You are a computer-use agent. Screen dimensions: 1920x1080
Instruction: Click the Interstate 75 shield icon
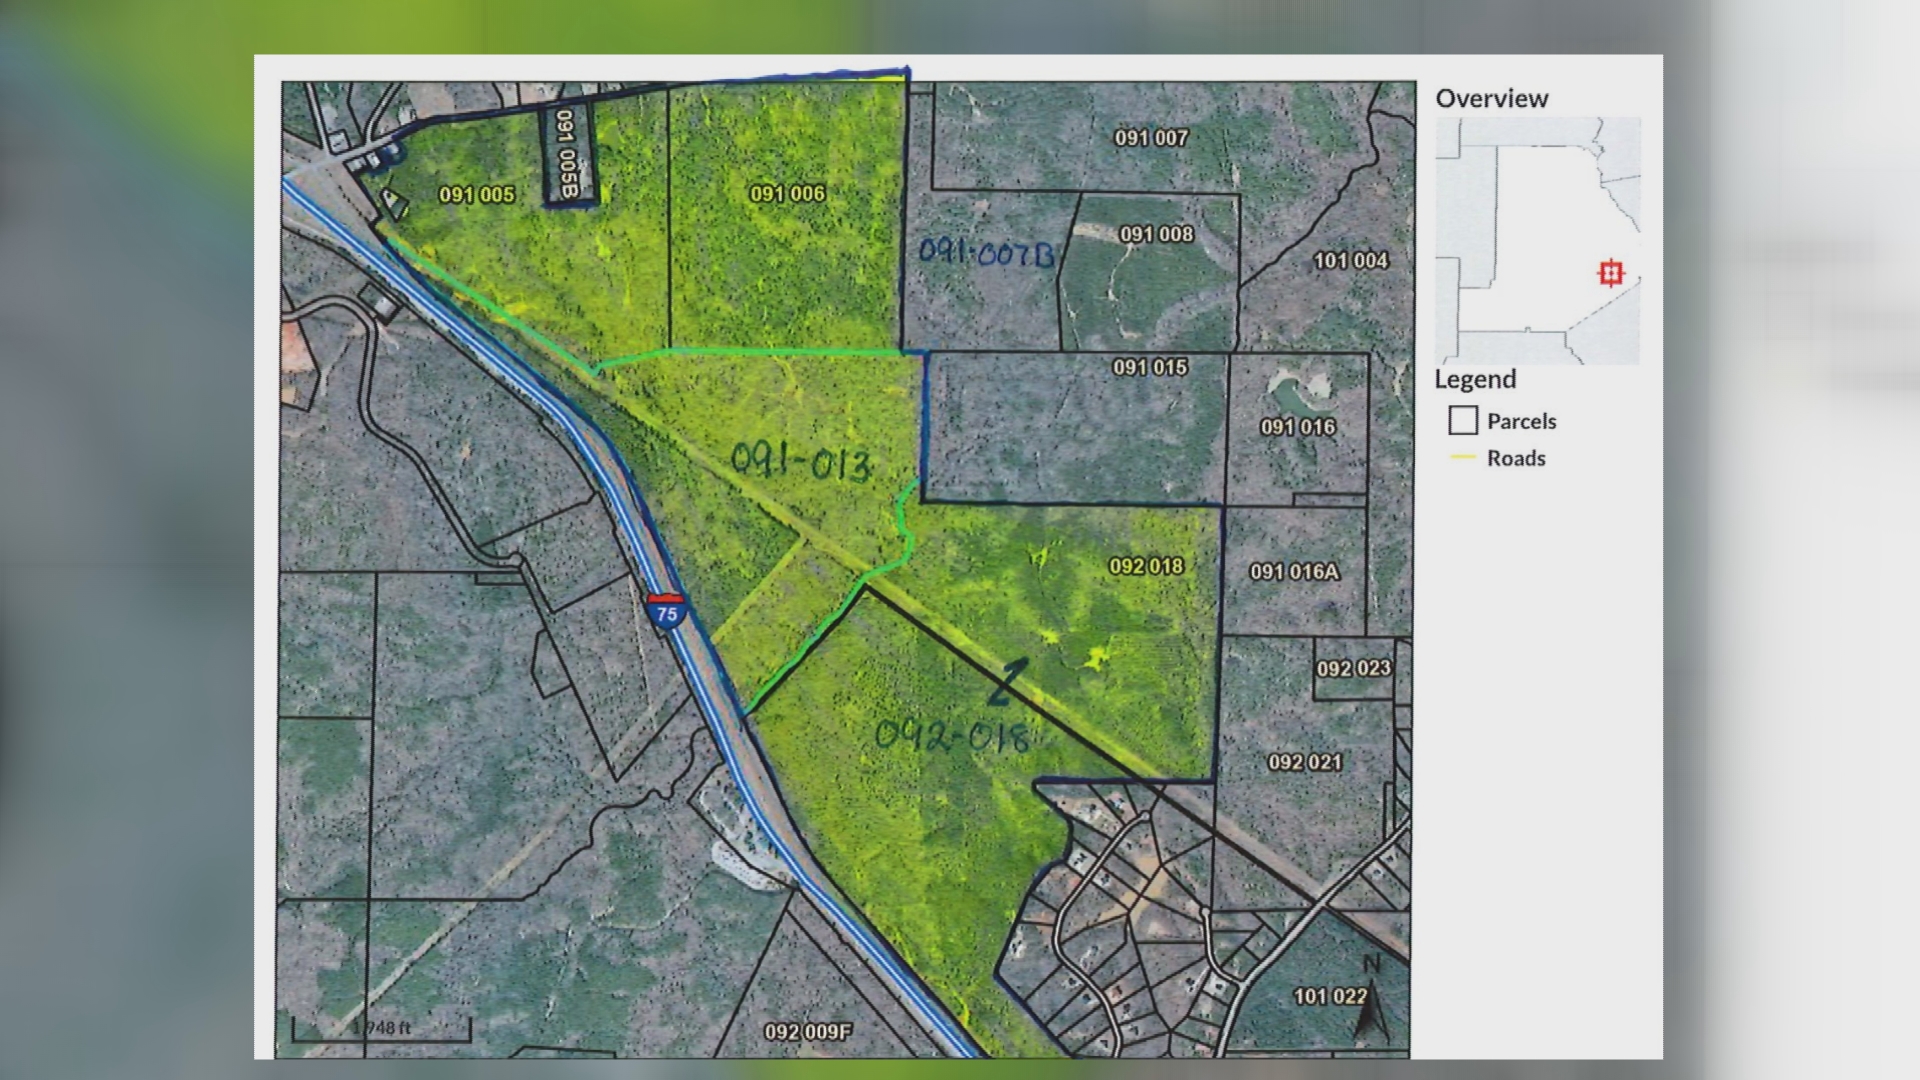point(666,609)
